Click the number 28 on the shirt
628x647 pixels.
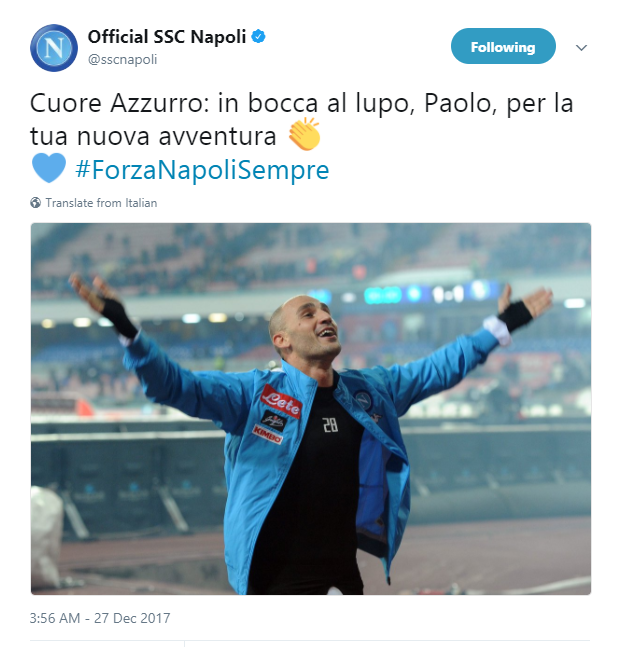coord(331,425)
